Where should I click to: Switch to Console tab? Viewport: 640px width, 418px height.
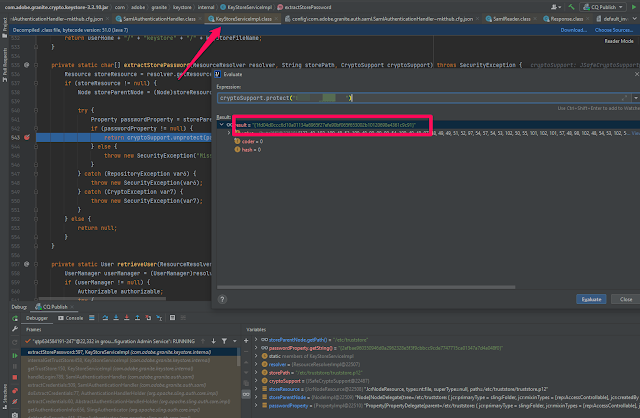point(71,318)
